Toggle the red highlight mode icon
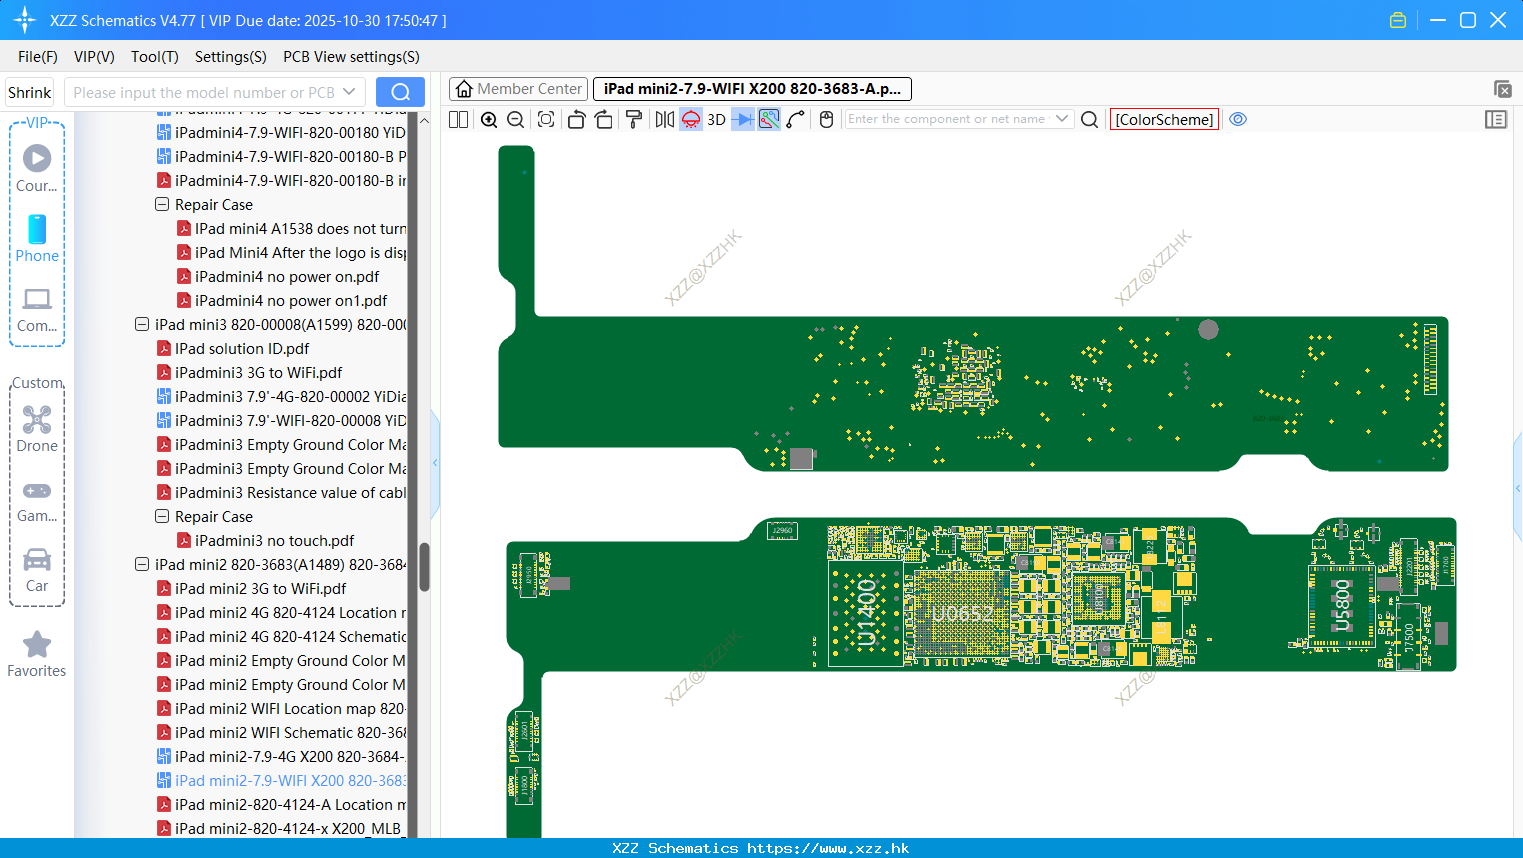 point(691,119)
